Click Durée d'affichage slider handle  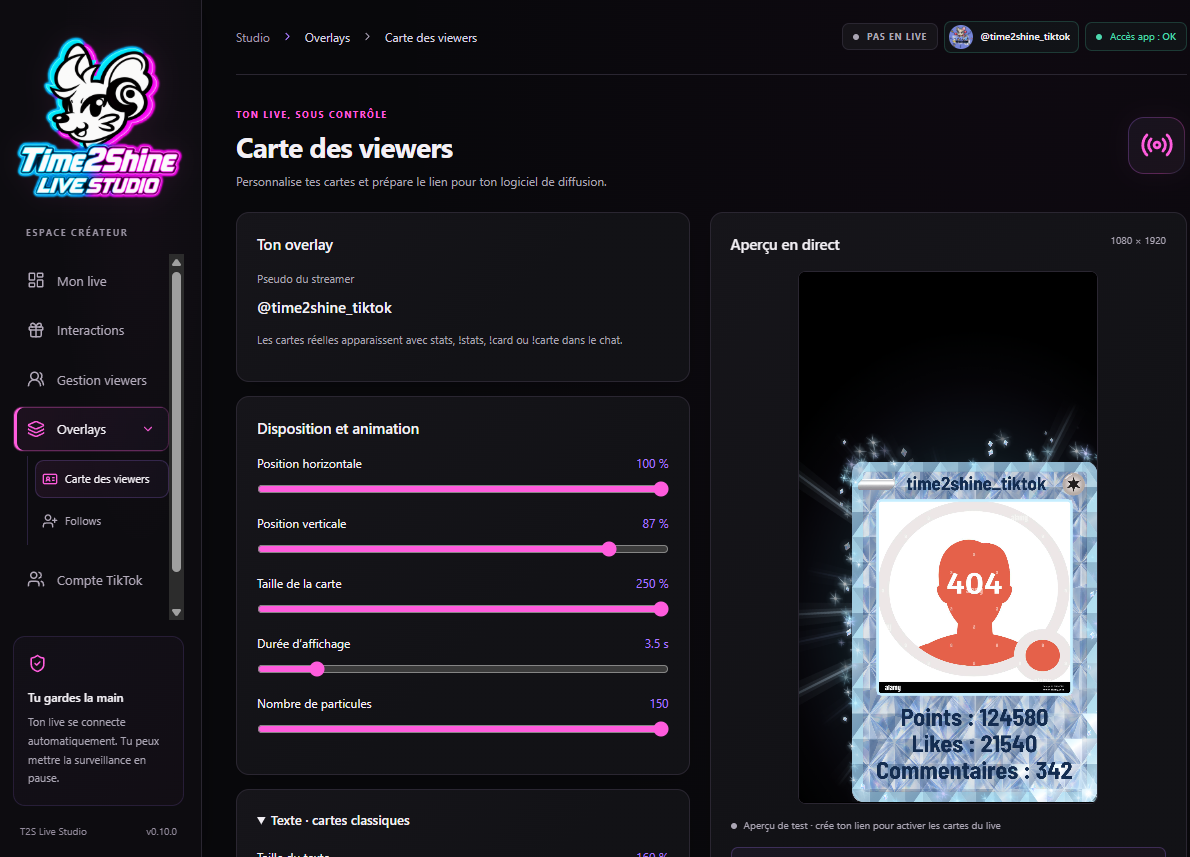[x=317, y=669]
